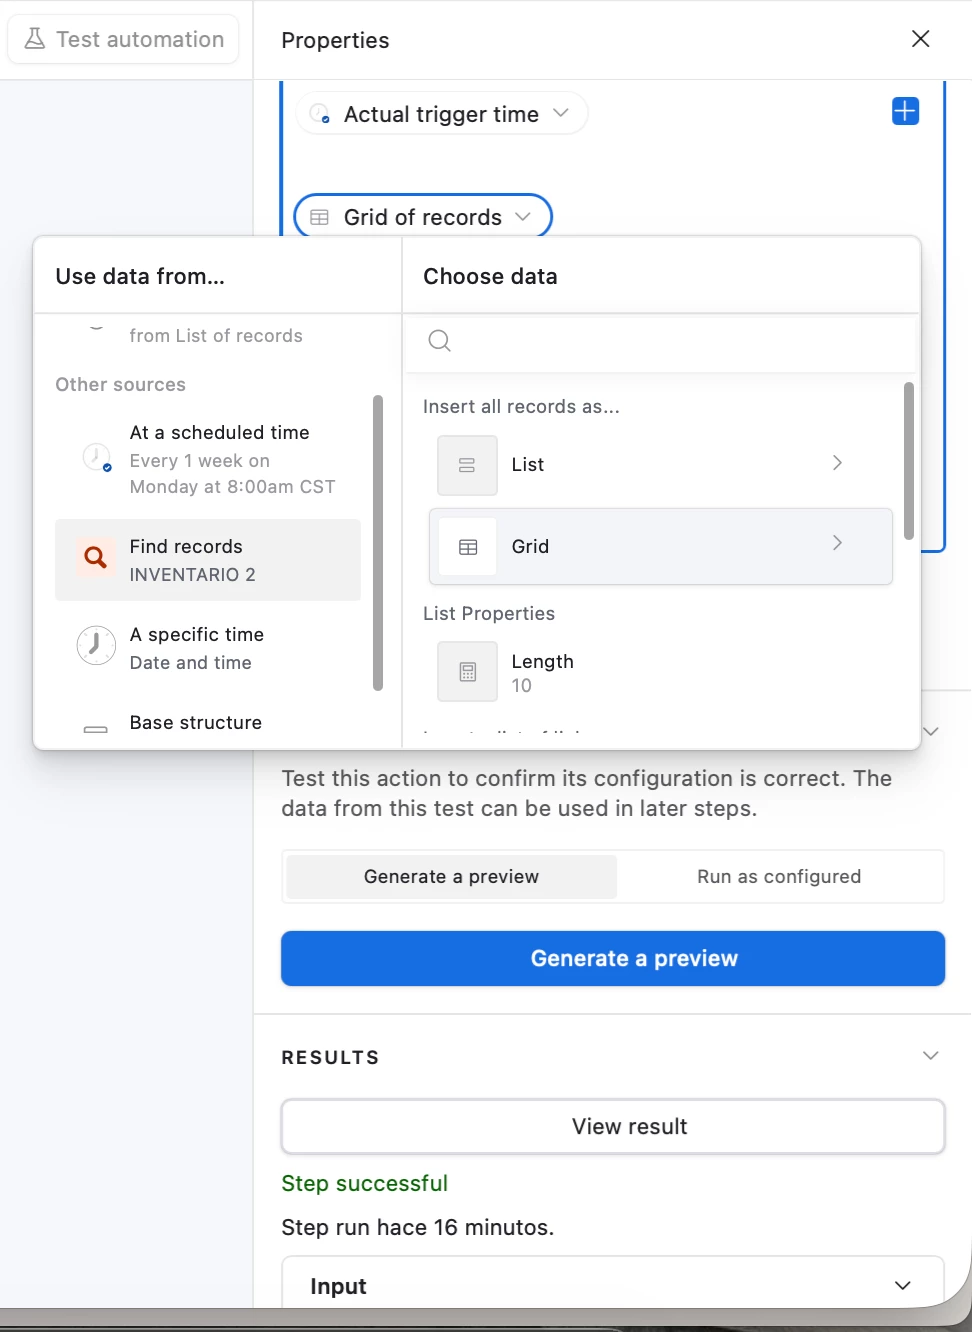Click the blue plus insert button
Image resolution: width=972 pixels, height=1332 pixels.
pyautogui.click(x=905, y=111)
